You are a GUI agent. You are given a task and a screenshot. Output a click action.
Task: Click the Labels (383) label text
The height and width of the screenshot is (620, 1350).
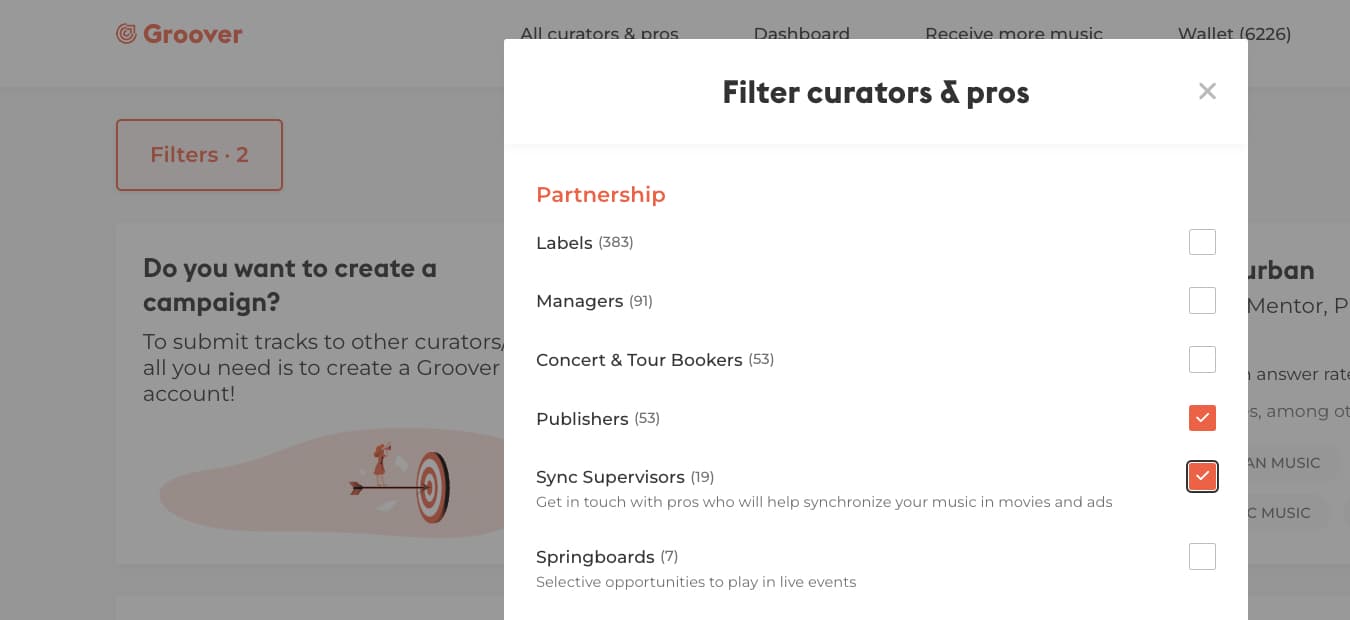(584, 243)
